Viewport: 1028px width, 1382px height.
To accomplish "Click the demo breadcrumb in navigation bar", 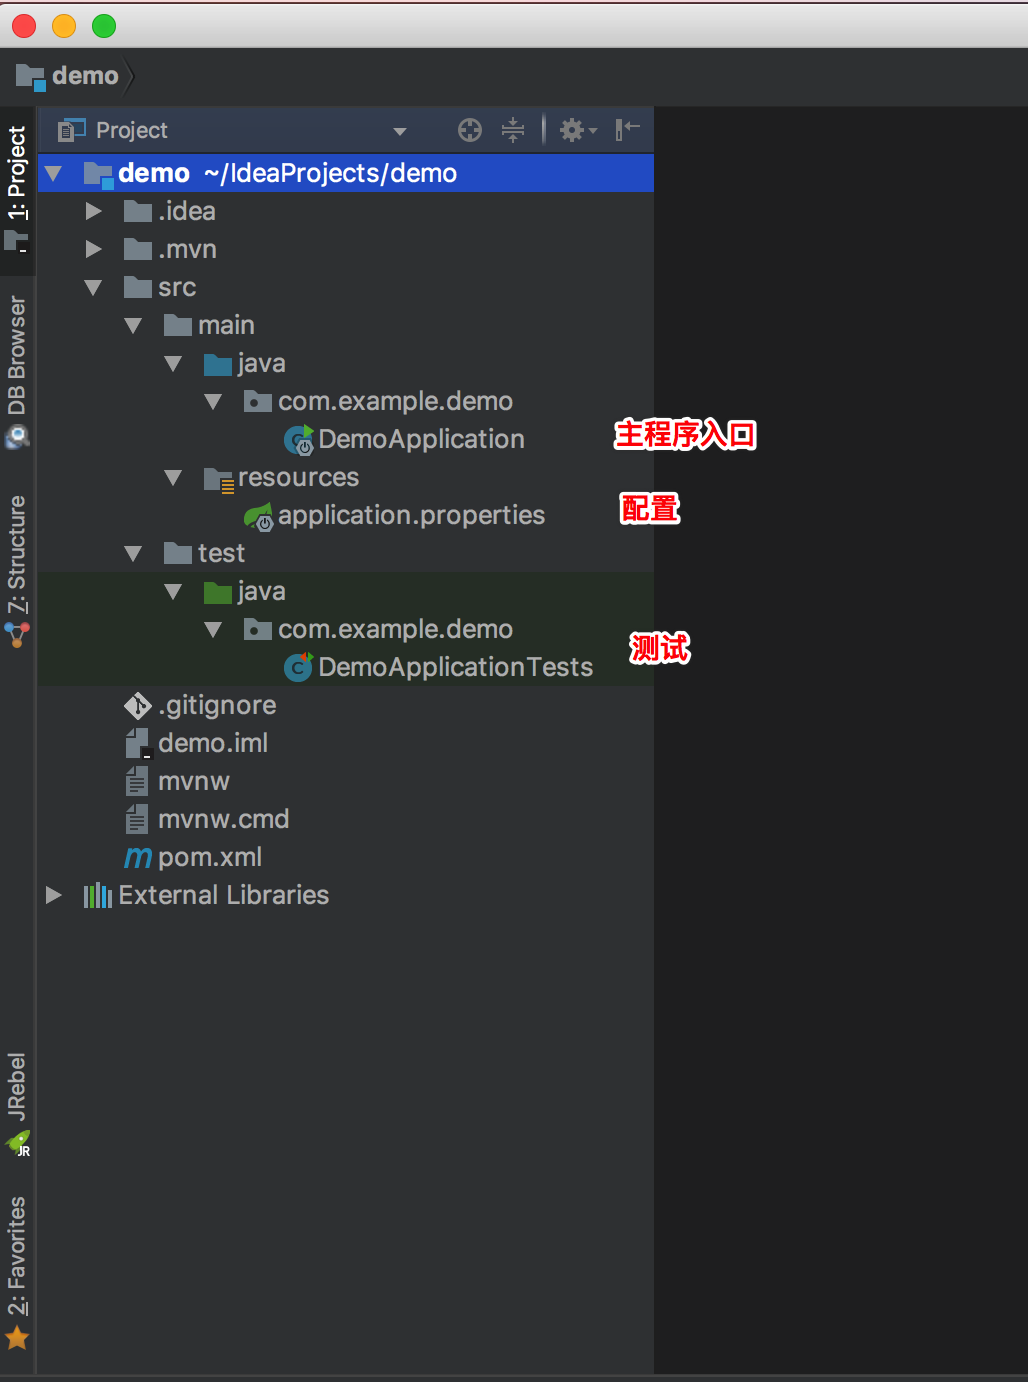I will [x=84, y=76].
